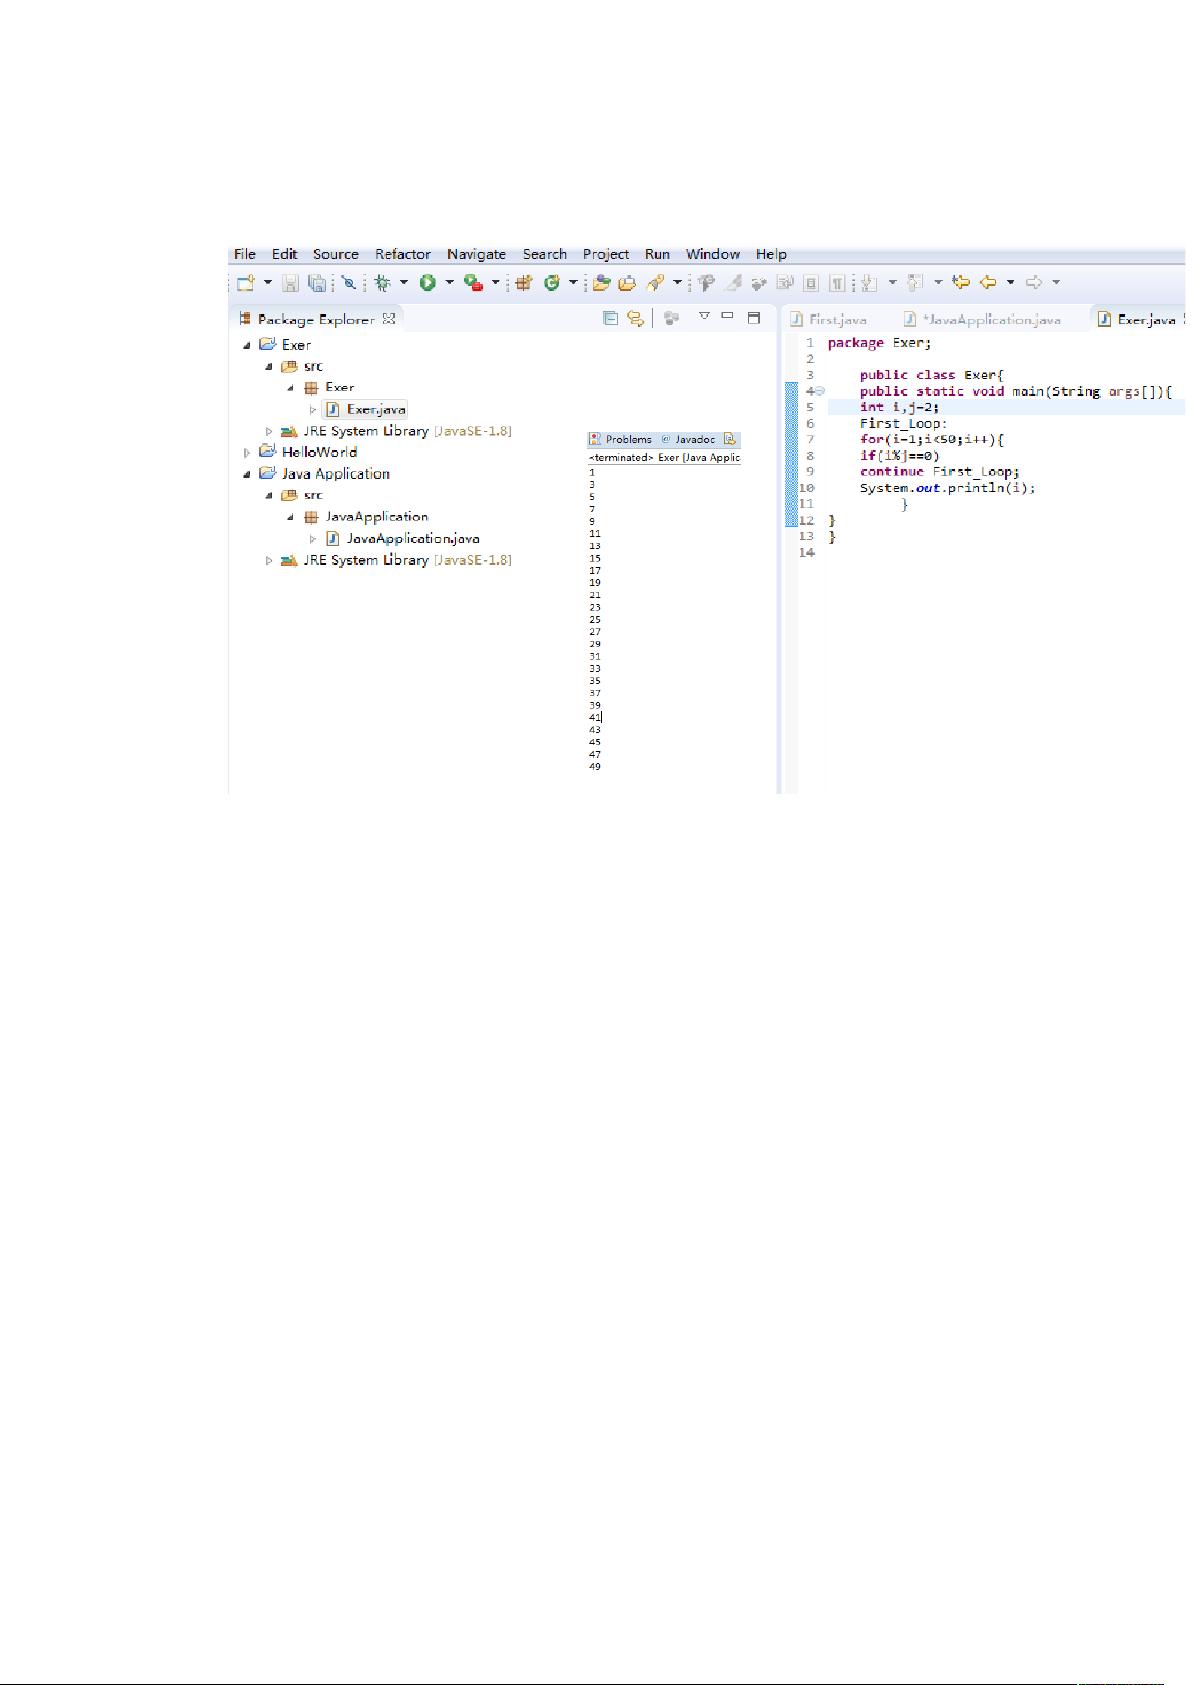This screenshot has width=1192, height=1685.
Task: Click the New Java Class icon
Action: pos(551,283)
